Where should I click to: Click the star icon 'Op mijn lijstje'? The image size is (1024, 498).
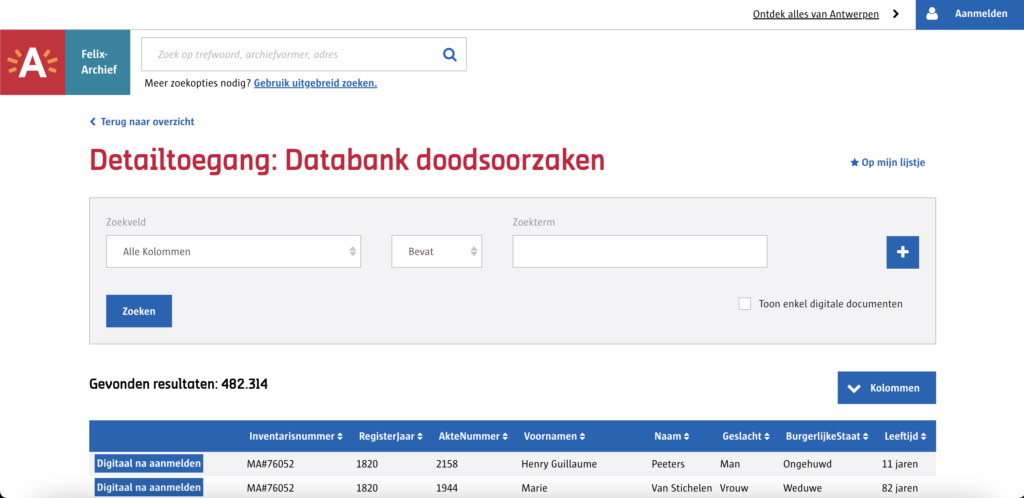(x=854, y=162)
